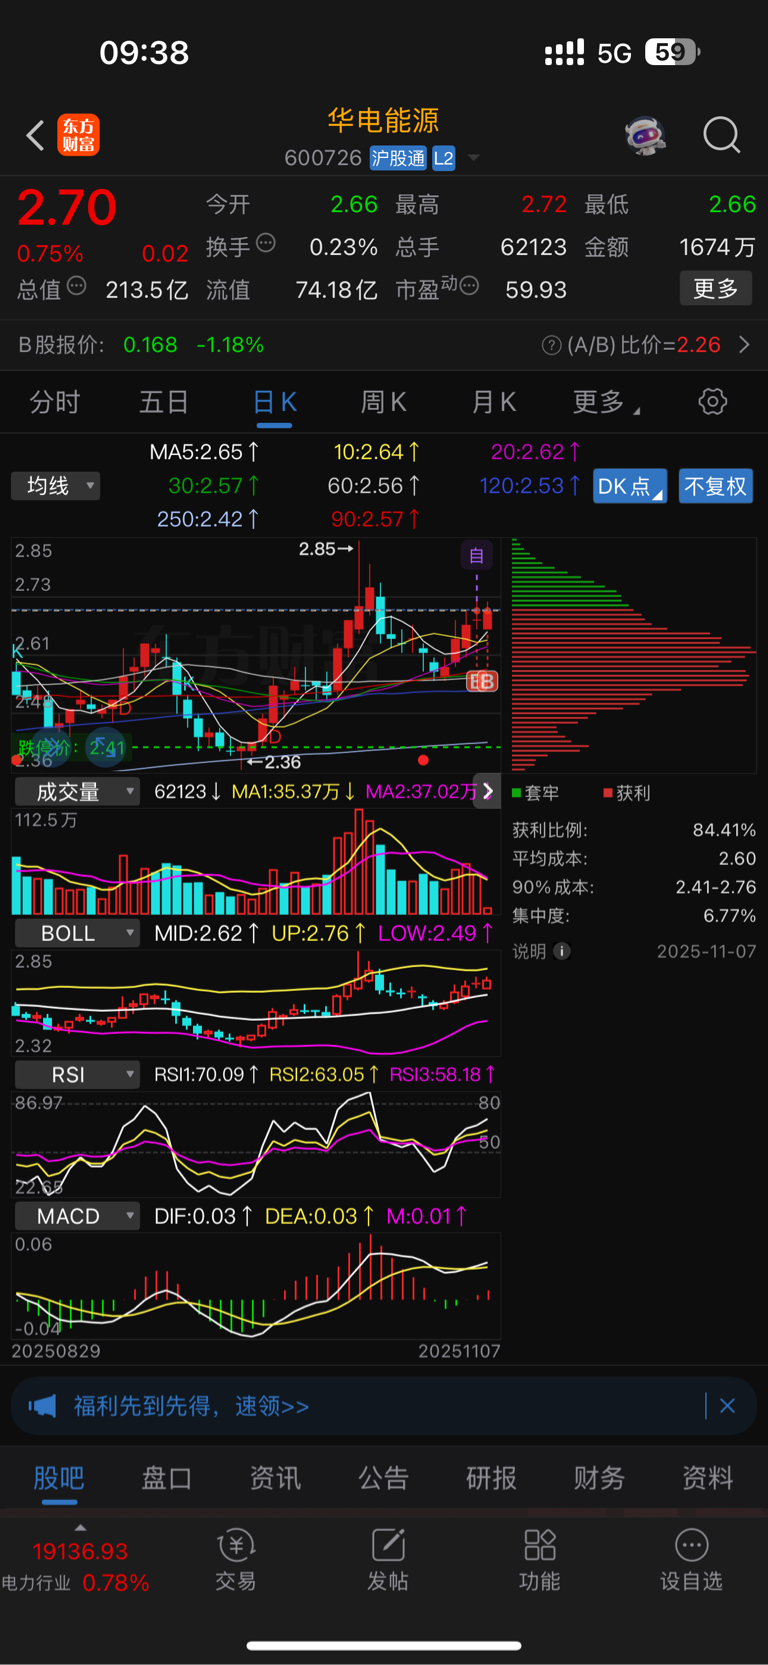Tap the chip distribution histogram
The image size is (768, 1665).
633,655
